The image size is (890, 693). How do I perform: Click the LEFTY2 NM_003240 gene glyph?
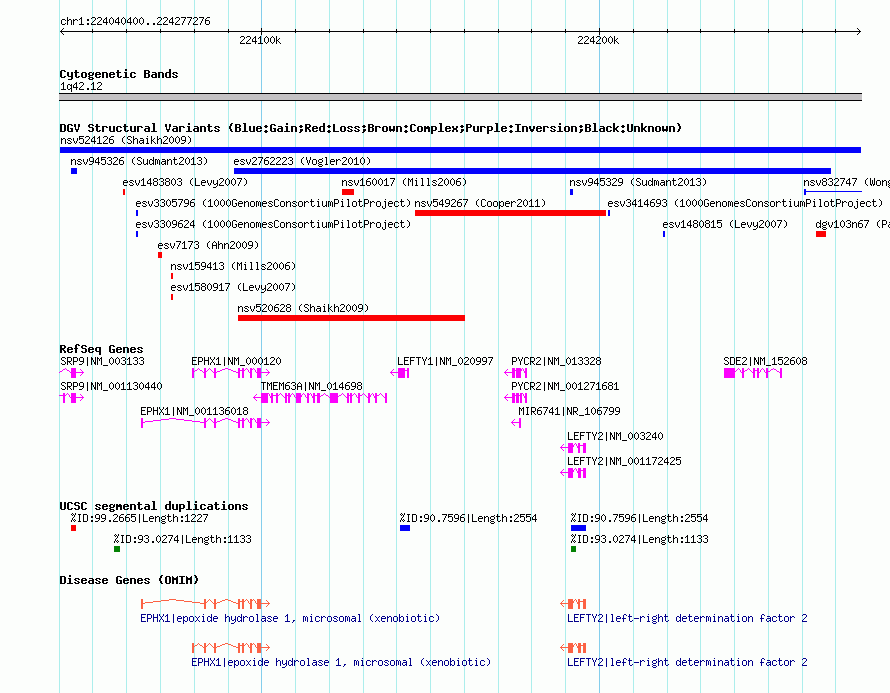pyautogui.click(x=573, y=448)
